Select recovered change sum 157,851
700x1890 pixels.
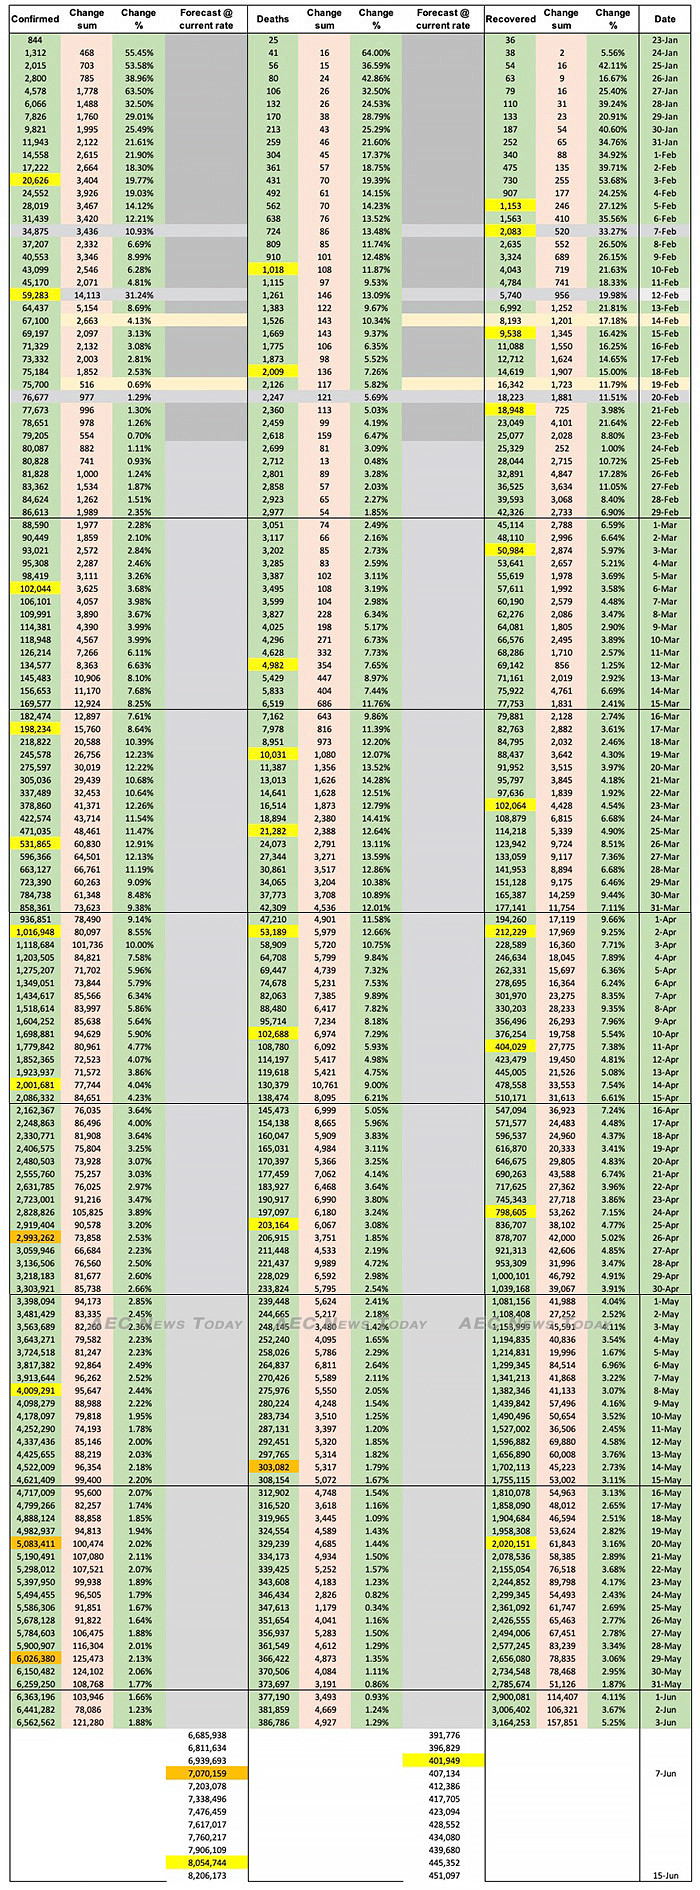point(562,1722)
